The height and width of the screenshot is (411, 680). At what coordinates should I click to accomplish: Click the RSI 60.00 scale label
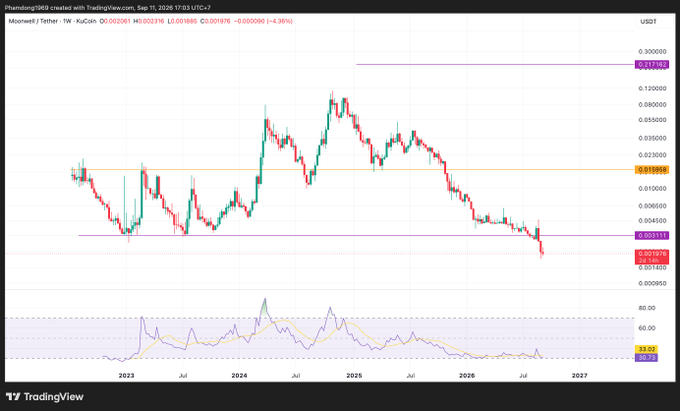pyautogui.click(x=647, y=328)
